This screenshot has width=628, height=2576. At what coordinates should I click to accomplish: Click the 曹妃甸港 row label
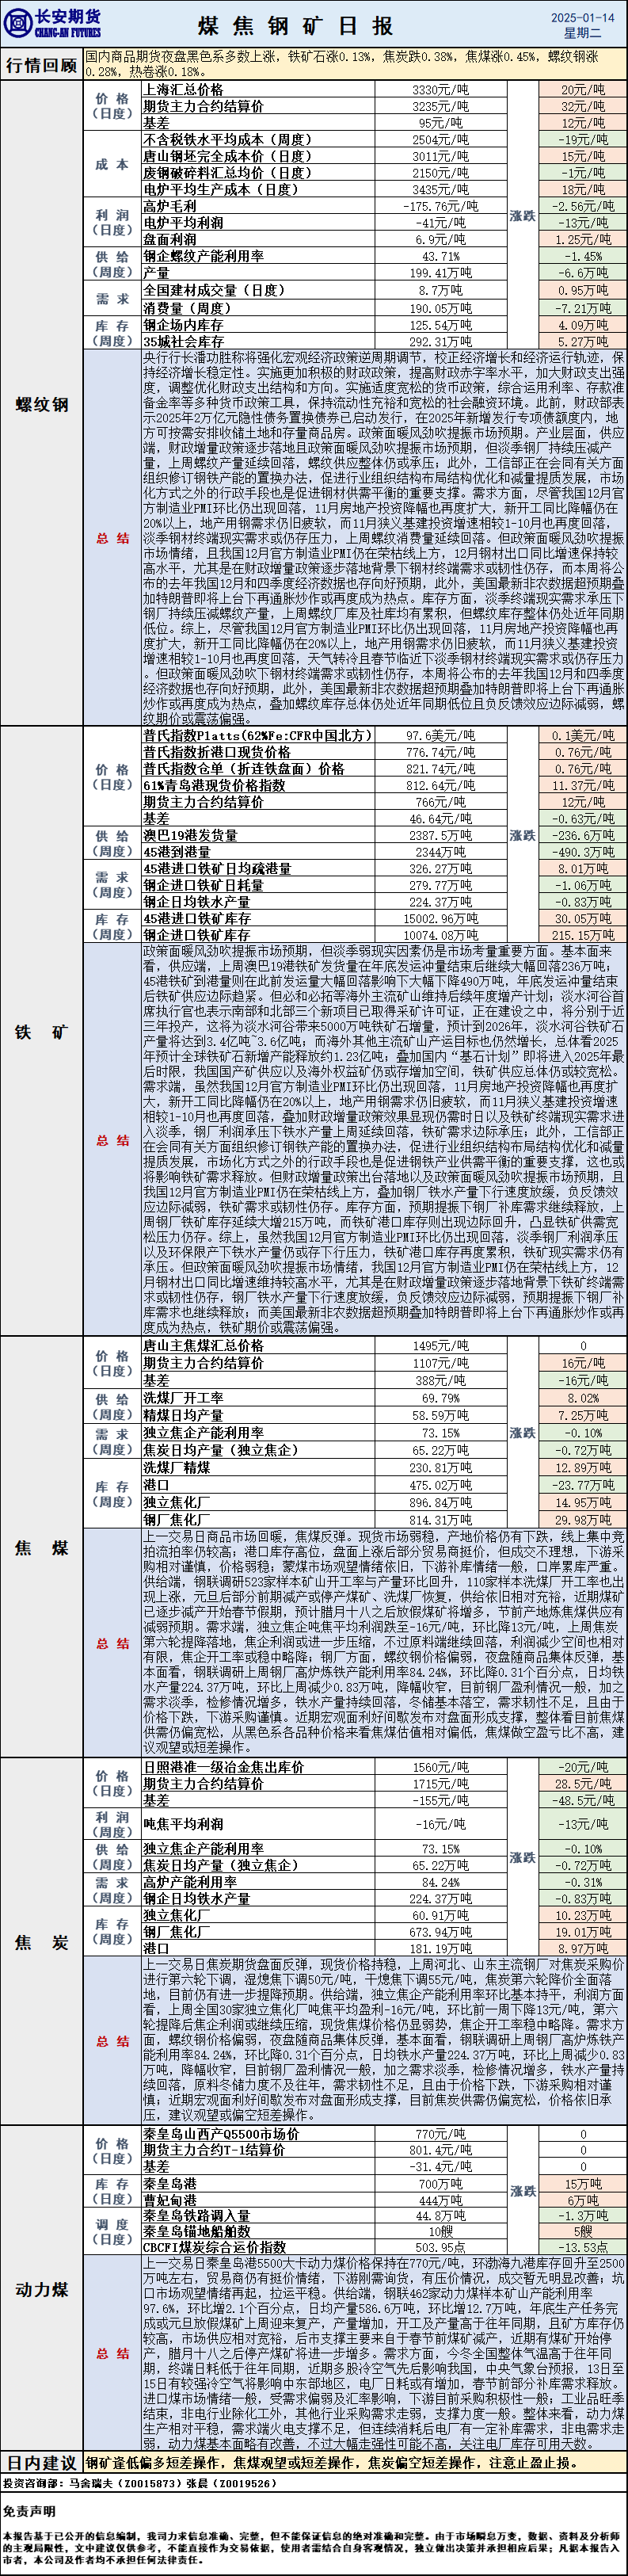pos(170,2201)
